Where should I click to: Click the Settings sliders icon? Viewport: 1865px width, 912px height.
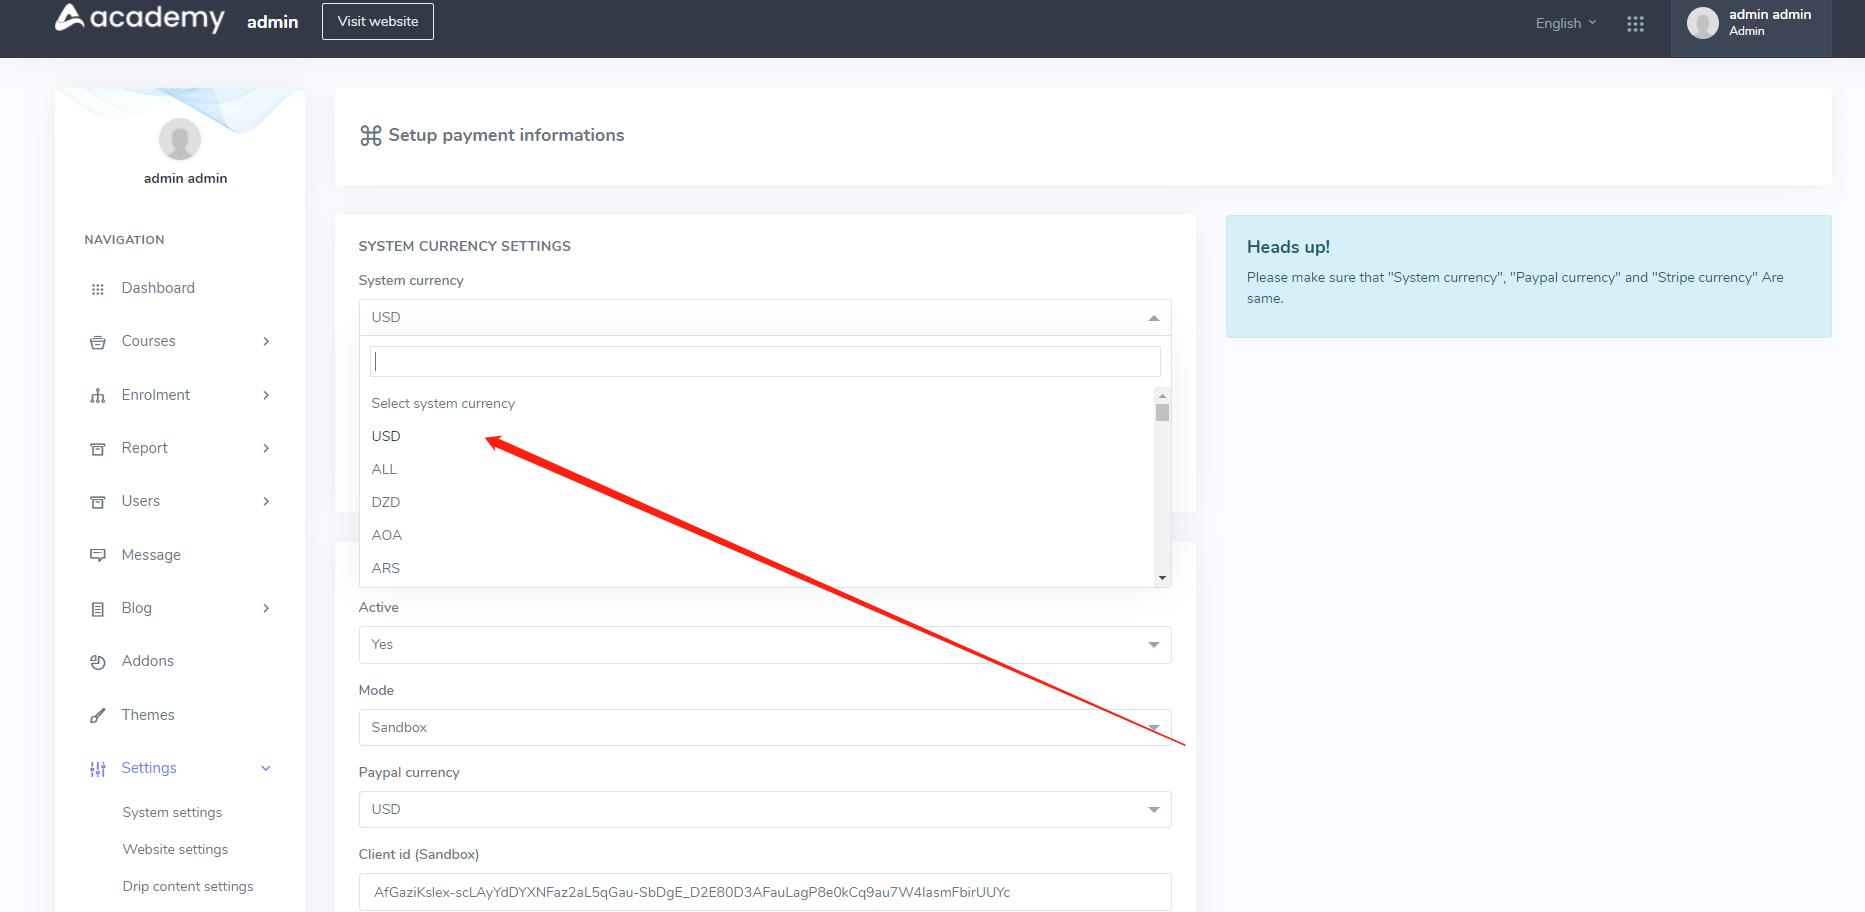pyautogui.click(x=97, y=769)
